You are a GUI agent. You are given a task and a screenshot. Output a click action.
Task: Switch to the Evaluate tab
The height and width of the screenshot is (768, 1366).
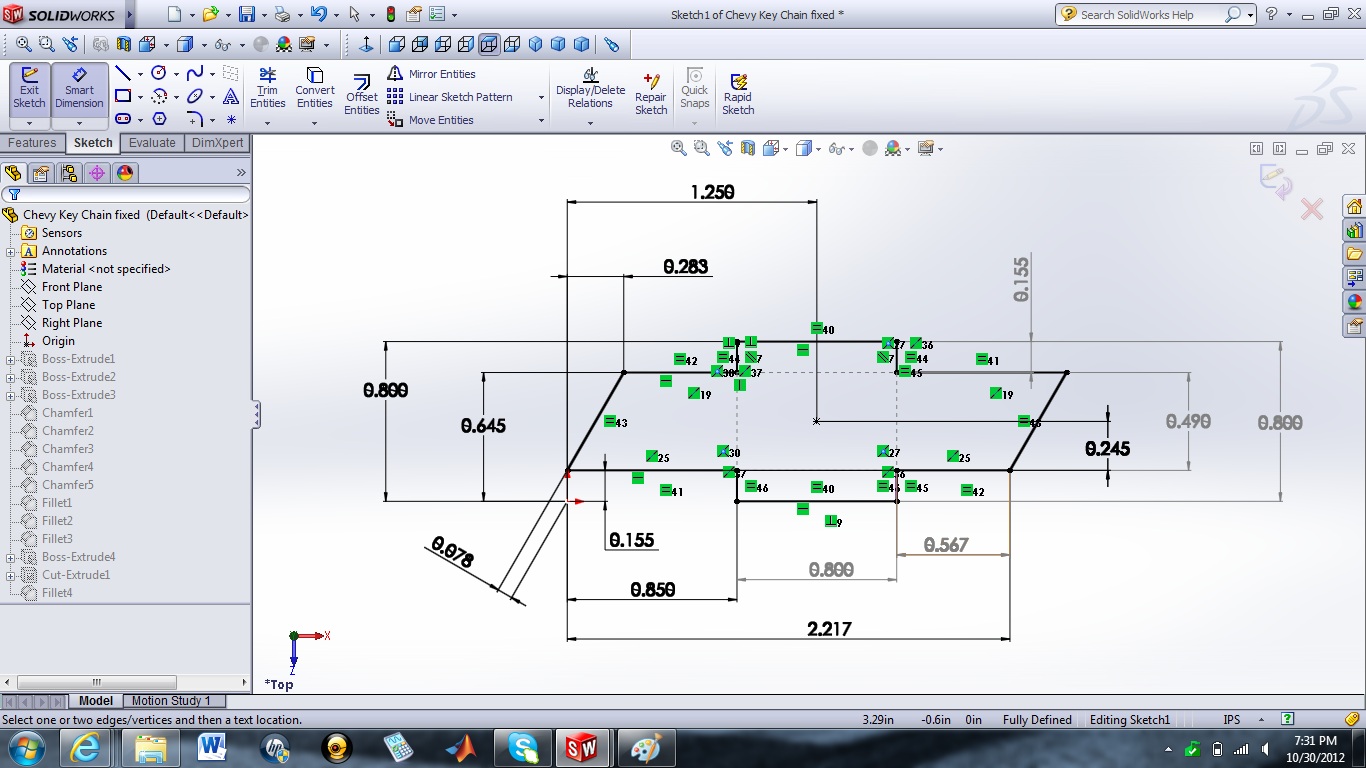click(152, 142)
